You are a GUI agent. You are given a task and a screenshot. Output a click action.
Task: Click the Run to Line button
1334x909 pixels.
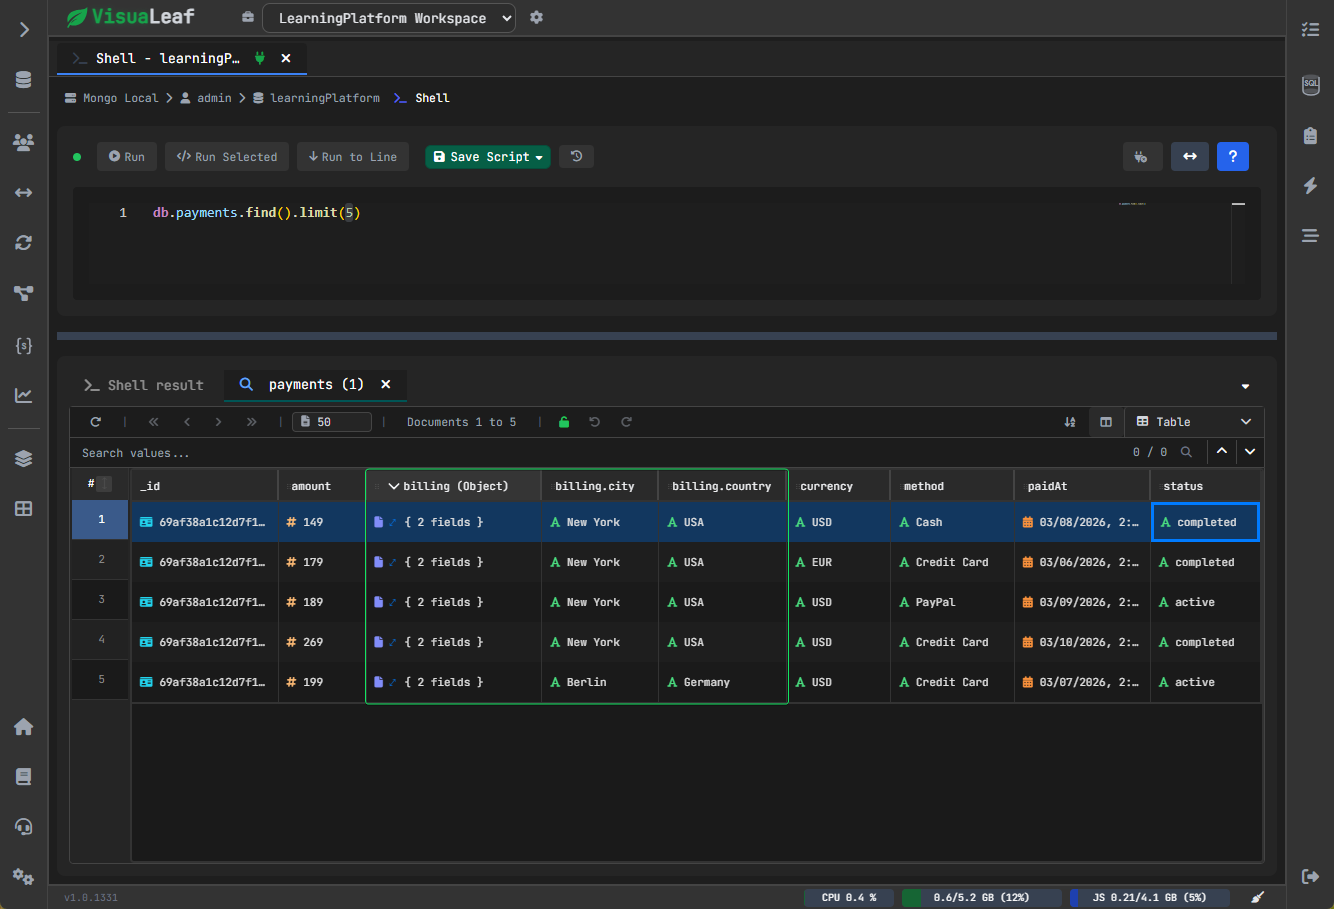(x=353, y=156)
